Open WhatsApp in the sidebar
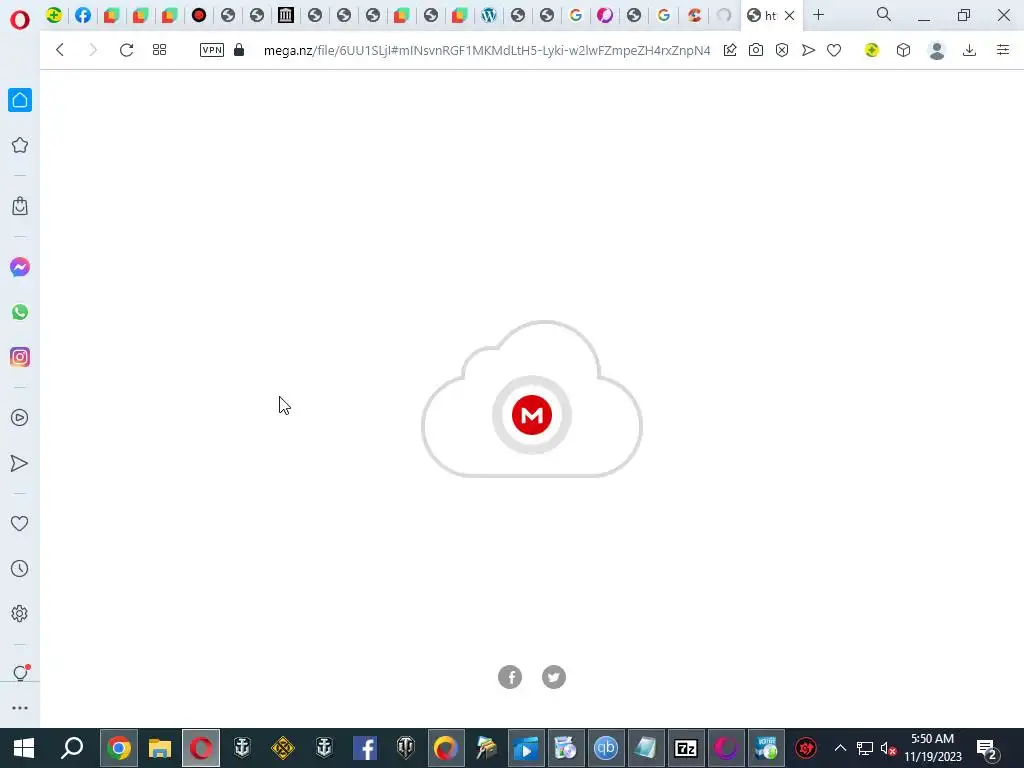This screenshot has height=768, width=1024. coord(20,312)
